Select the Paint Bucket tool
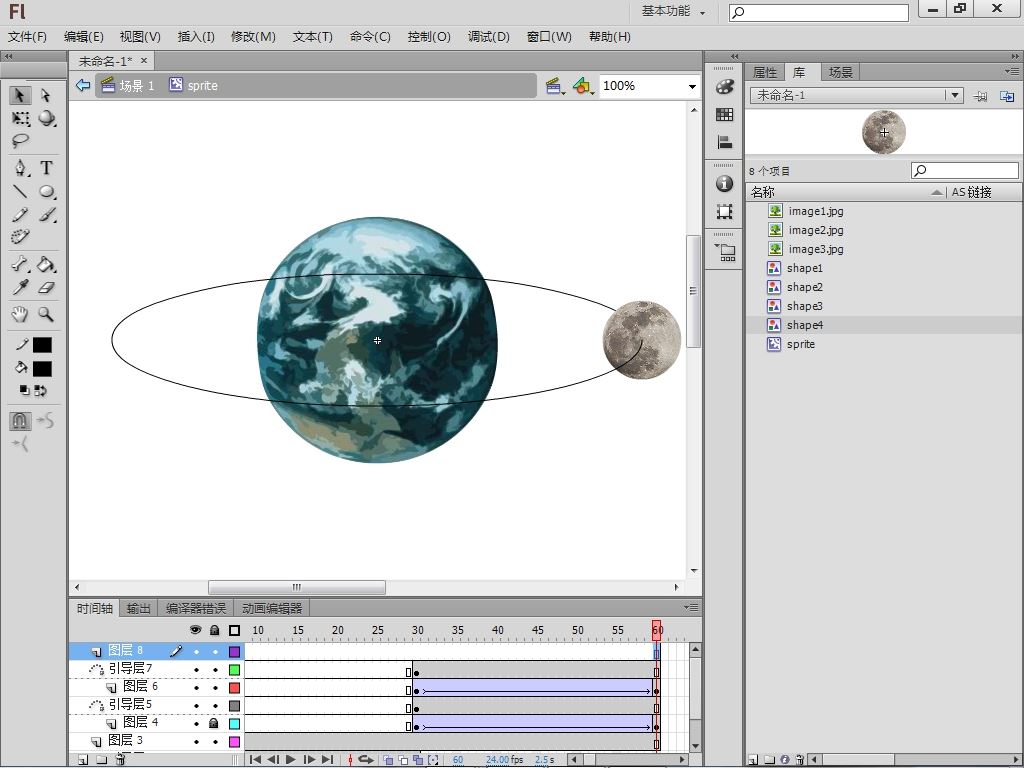This screenshot has width=1024, height=768. [46, 265]
